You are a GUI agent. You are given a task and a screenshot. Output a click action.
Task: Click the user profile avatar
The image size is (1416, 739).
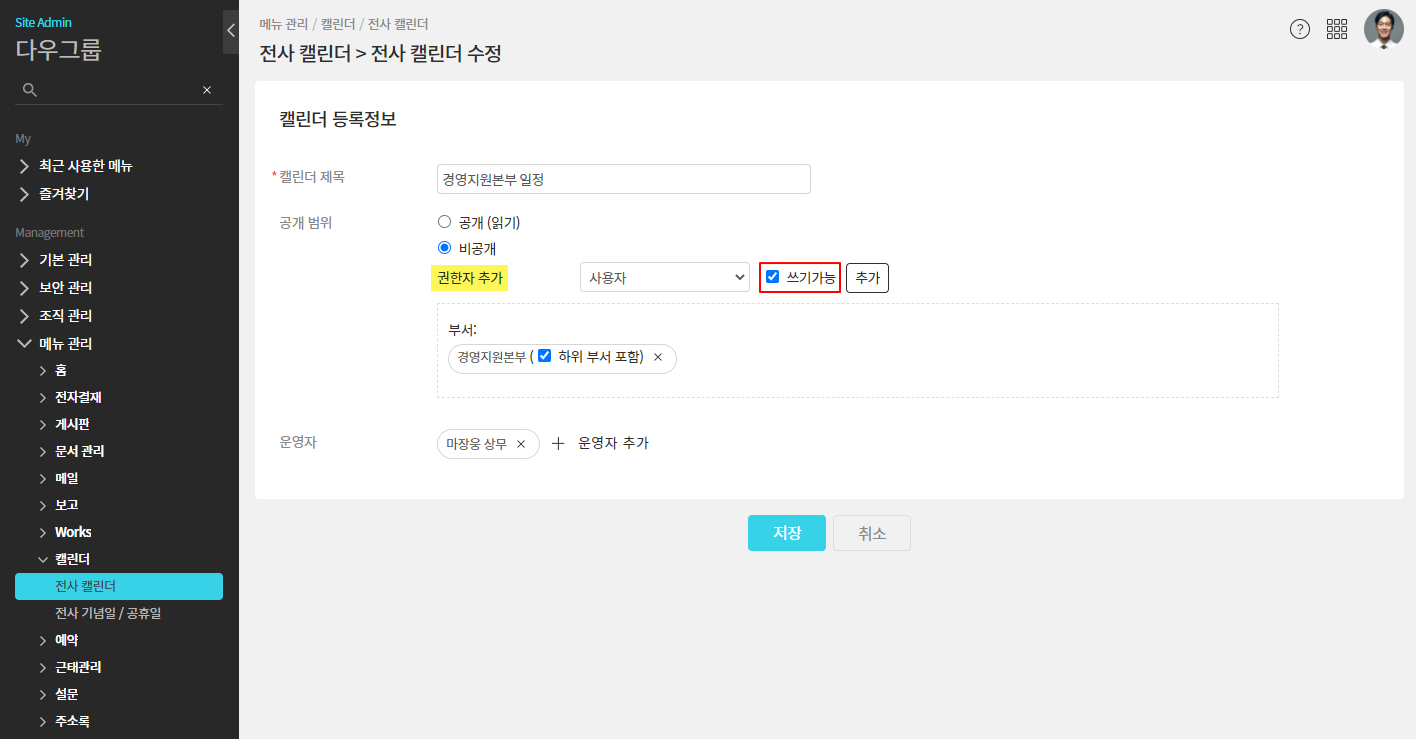1383,29
